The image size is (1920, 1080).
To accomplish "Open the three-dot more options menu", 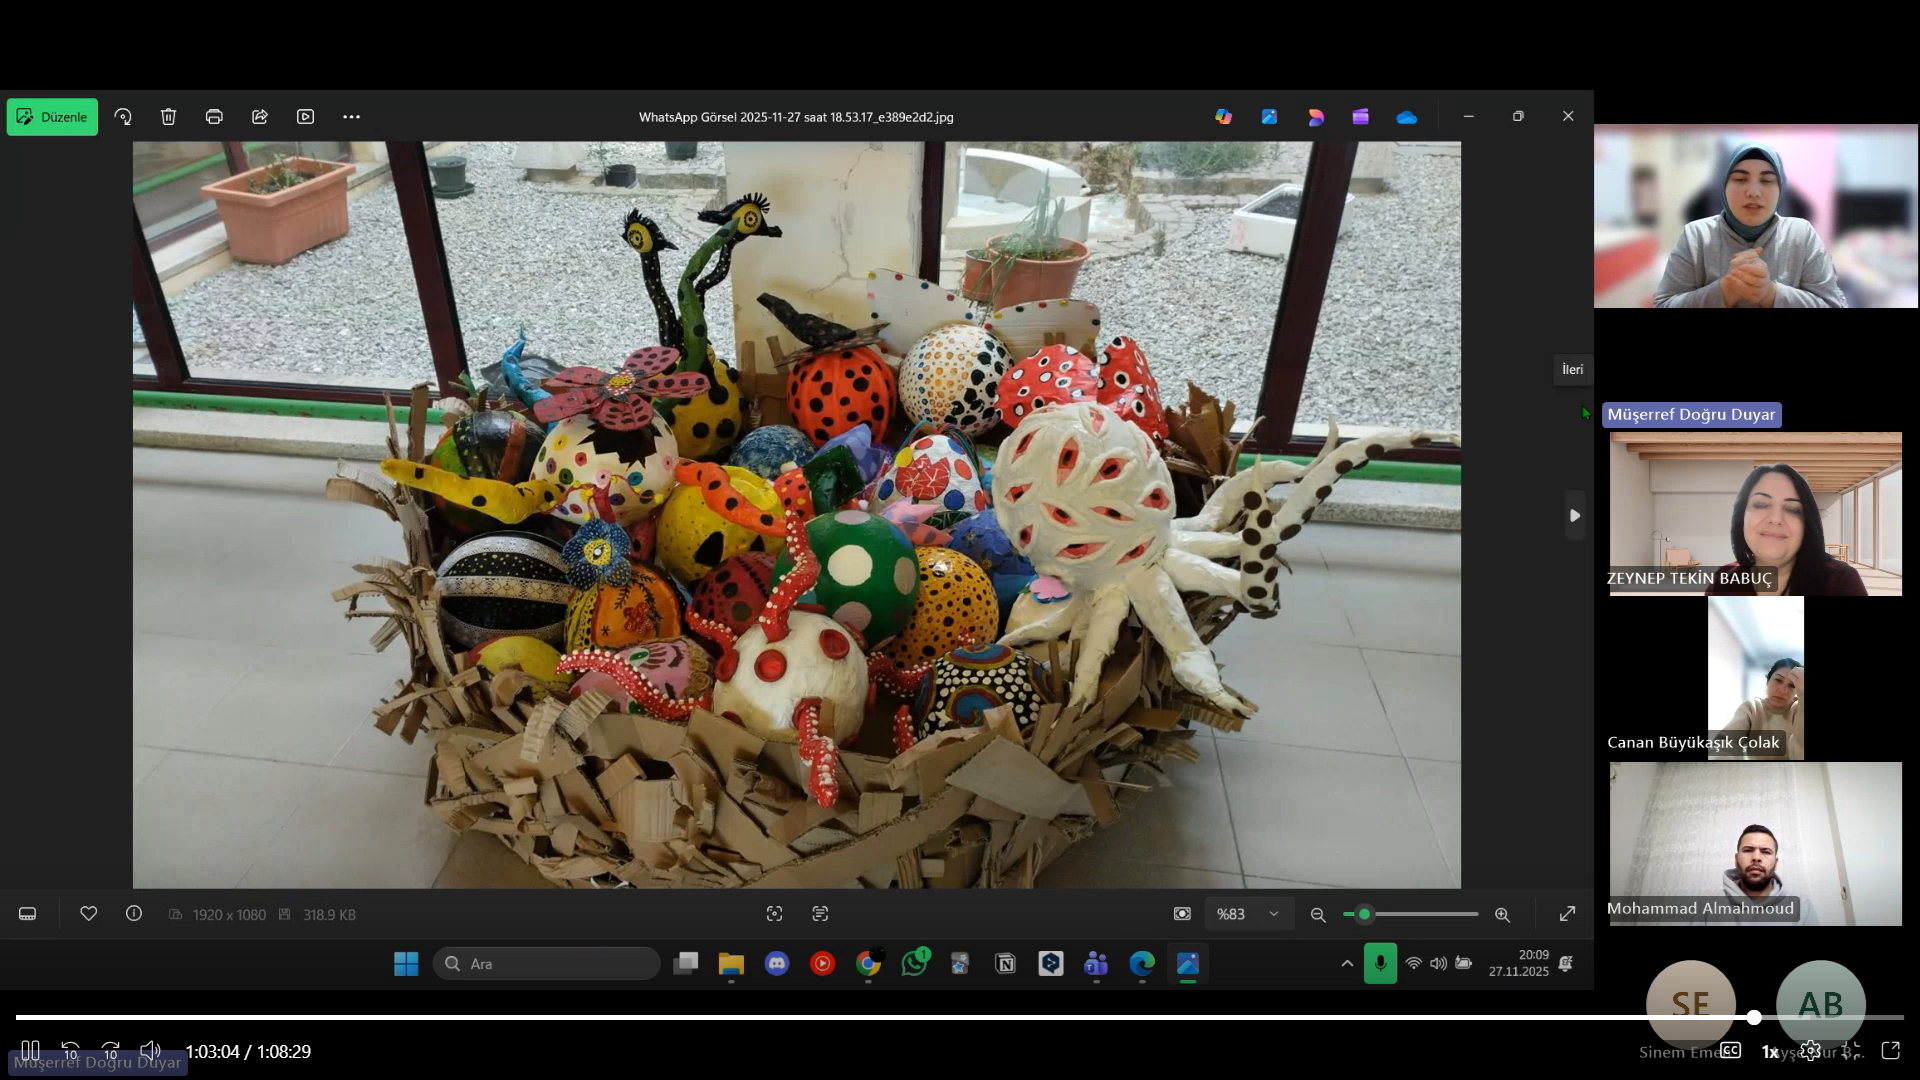I will coord(351,117).
